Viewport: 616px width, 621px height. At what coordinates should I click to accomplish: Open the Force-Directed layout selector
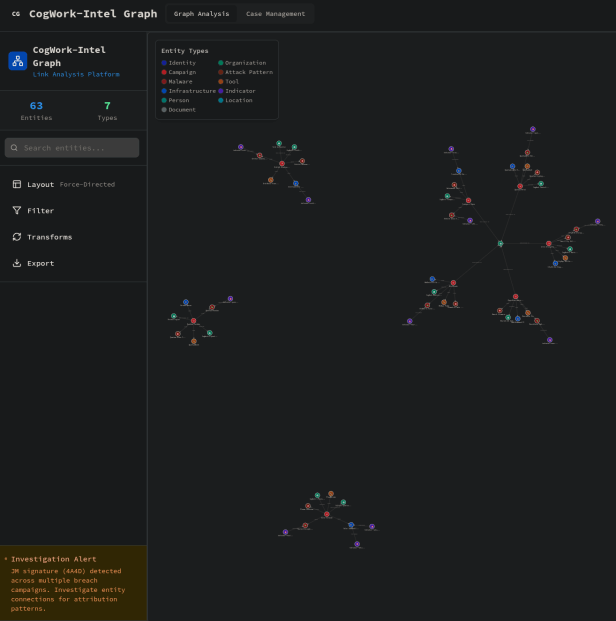(87, 184)
